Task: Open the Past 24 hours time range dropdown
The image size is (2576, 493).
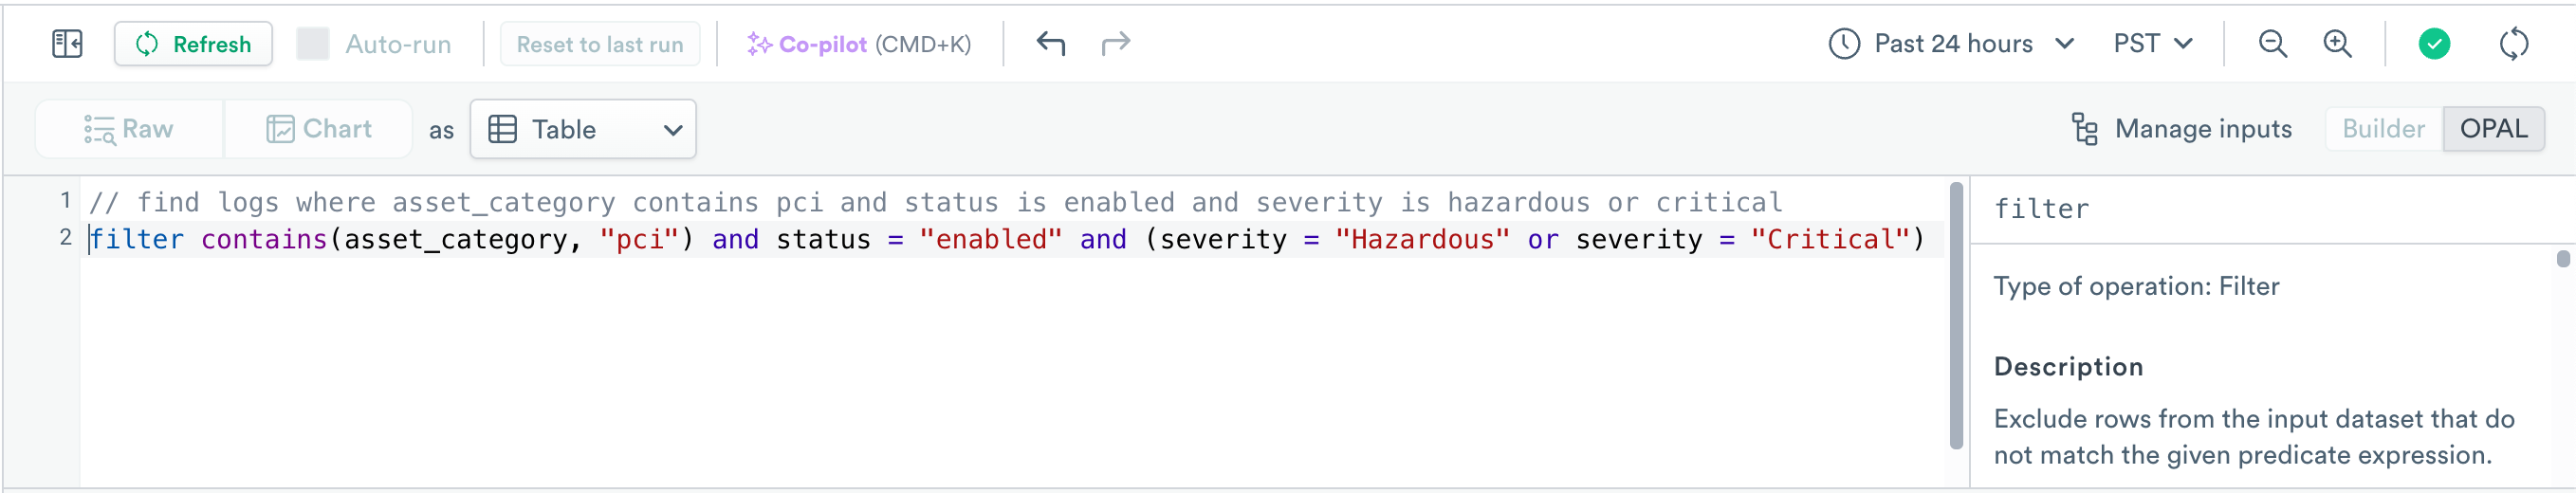Action: [1951, 44]
